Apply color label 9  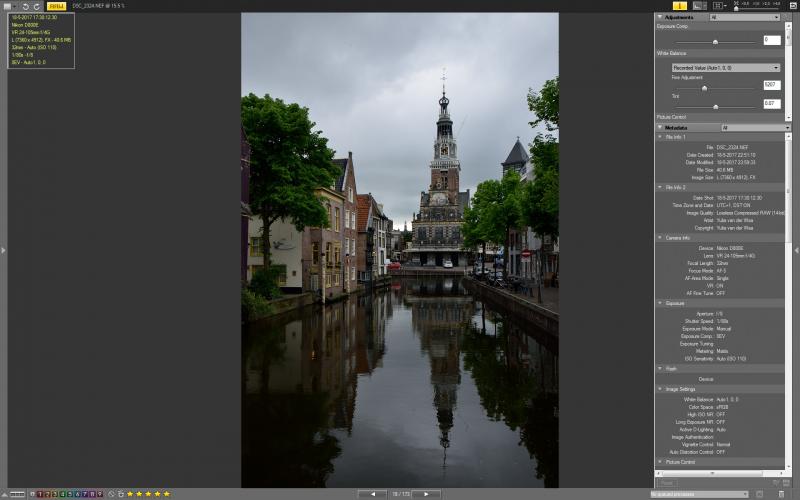pyautogui.click(x=99, y=494)
